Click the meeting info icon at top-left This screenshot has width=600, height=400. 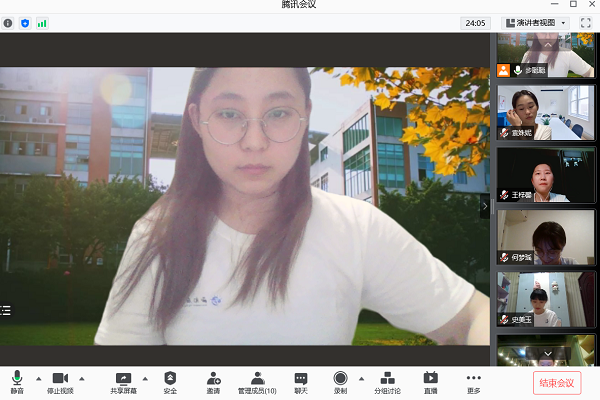8,22
